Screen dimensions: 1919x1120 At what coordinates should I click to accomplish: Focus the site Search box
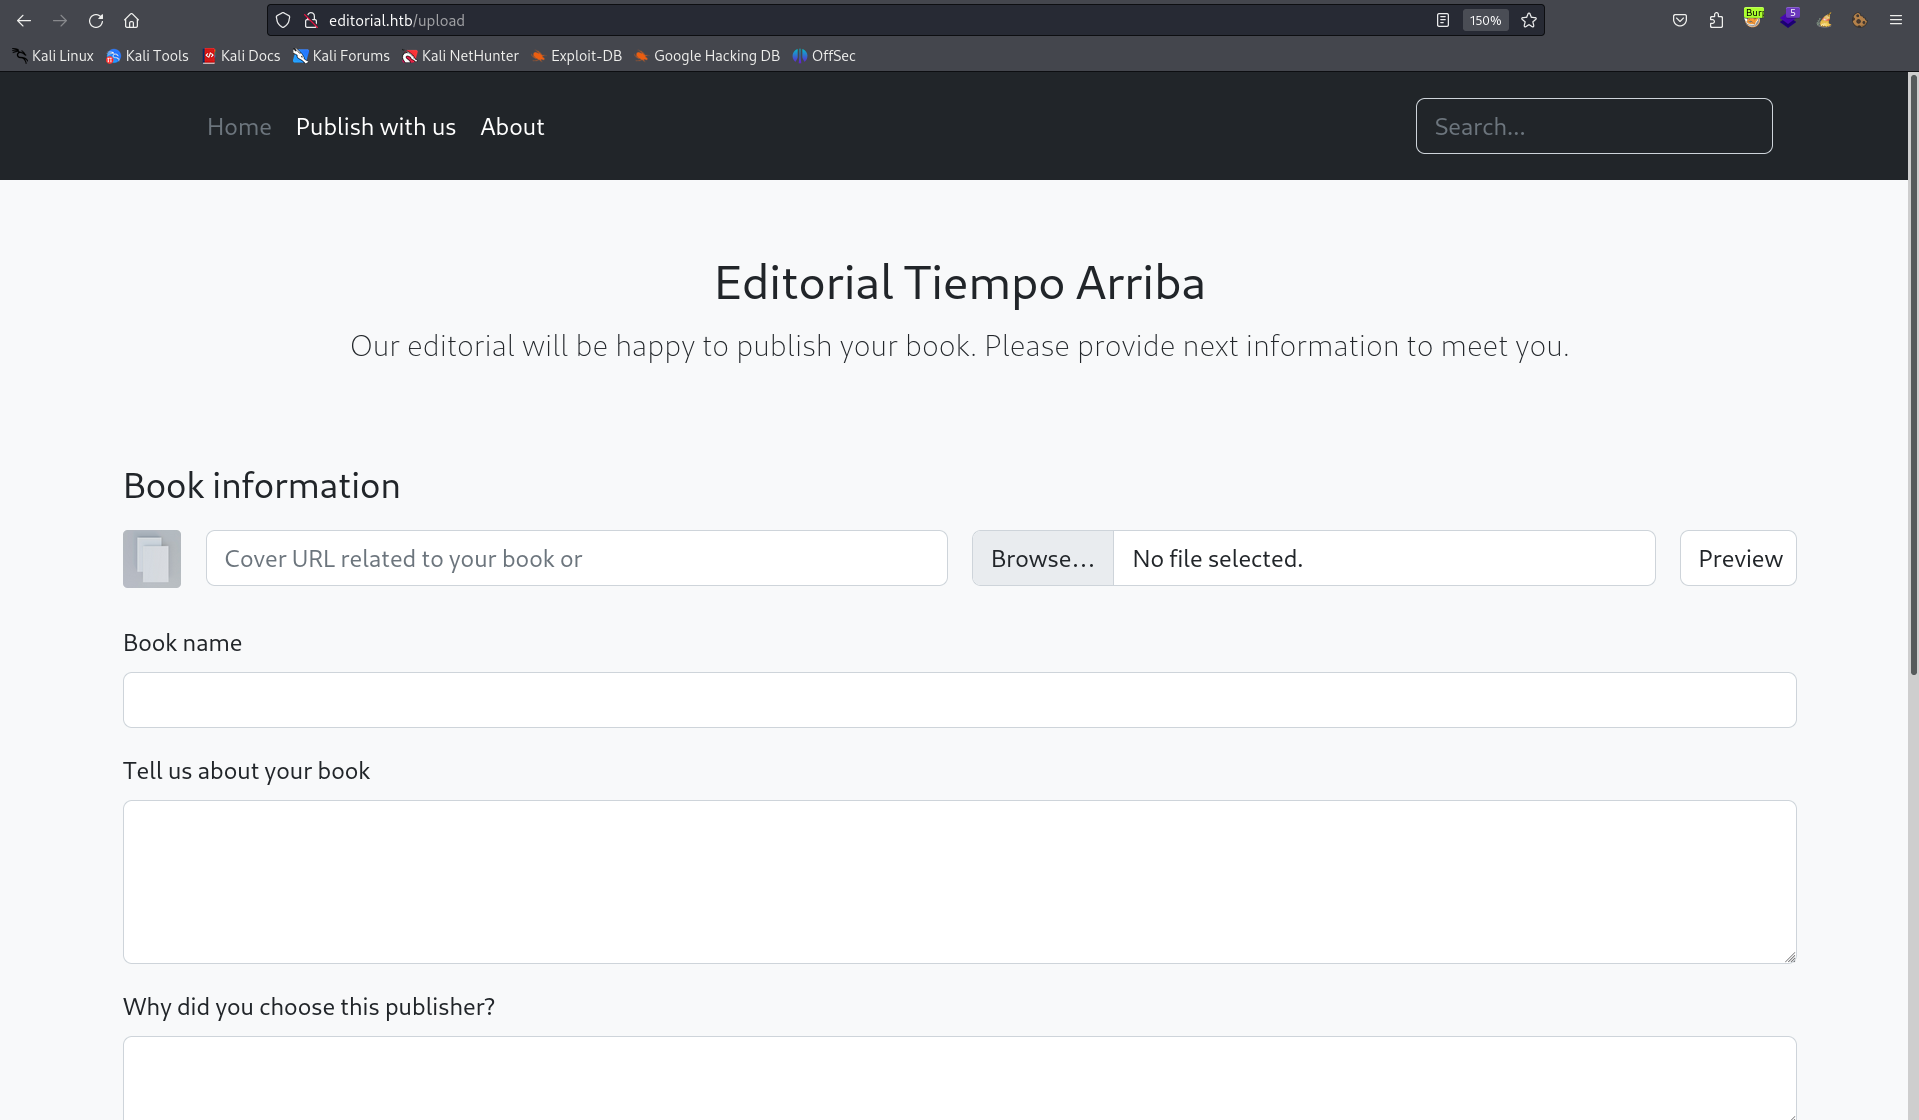1594,126
